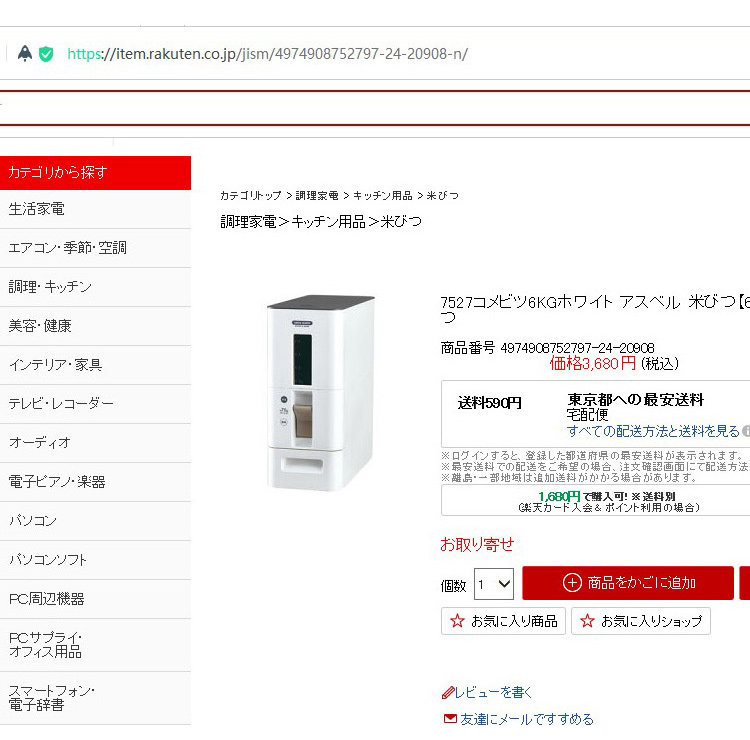The width and height of the screenshot is (750, 740).
Task: Click the pencil icon beside レビューを書く
Action: [x=447, y=692]
